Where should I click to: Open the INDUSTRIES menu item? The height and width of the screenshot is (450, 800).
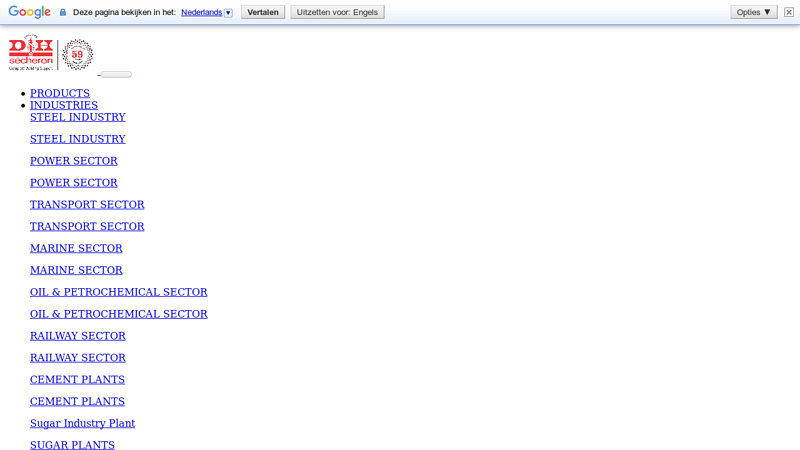tap(64, 105)
